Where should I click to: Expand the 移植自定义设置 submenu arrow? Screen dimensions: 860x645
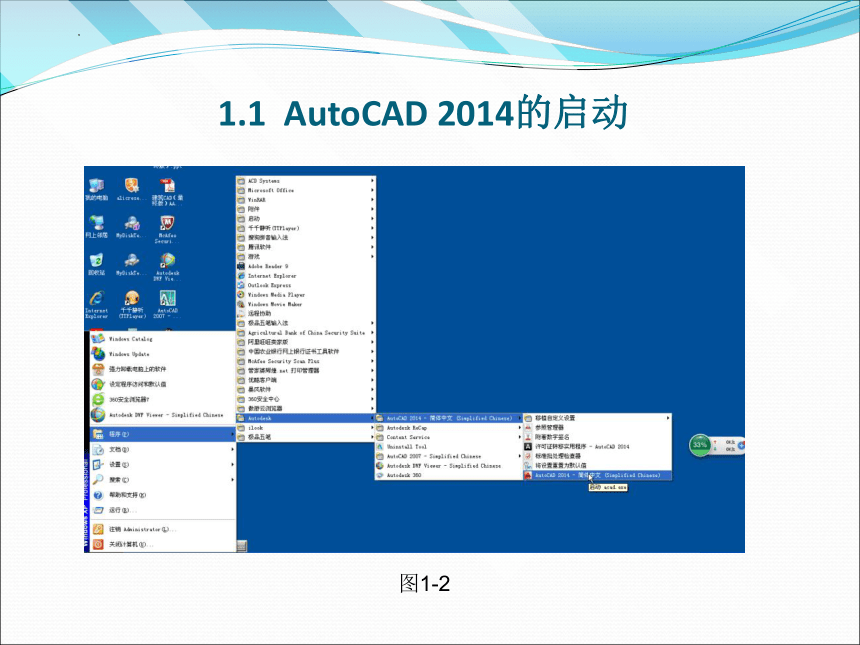click(x=668, y=418)
